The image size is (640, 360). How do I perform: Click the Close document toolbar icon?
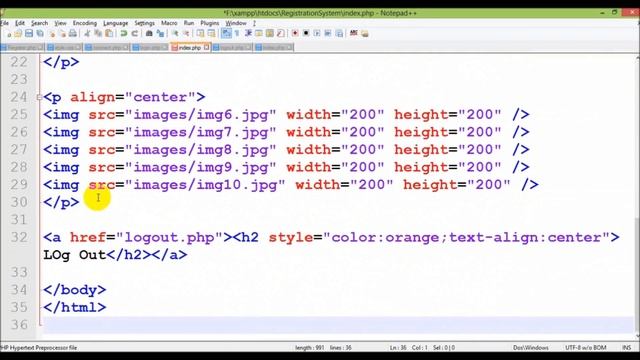tap(52, 33)
